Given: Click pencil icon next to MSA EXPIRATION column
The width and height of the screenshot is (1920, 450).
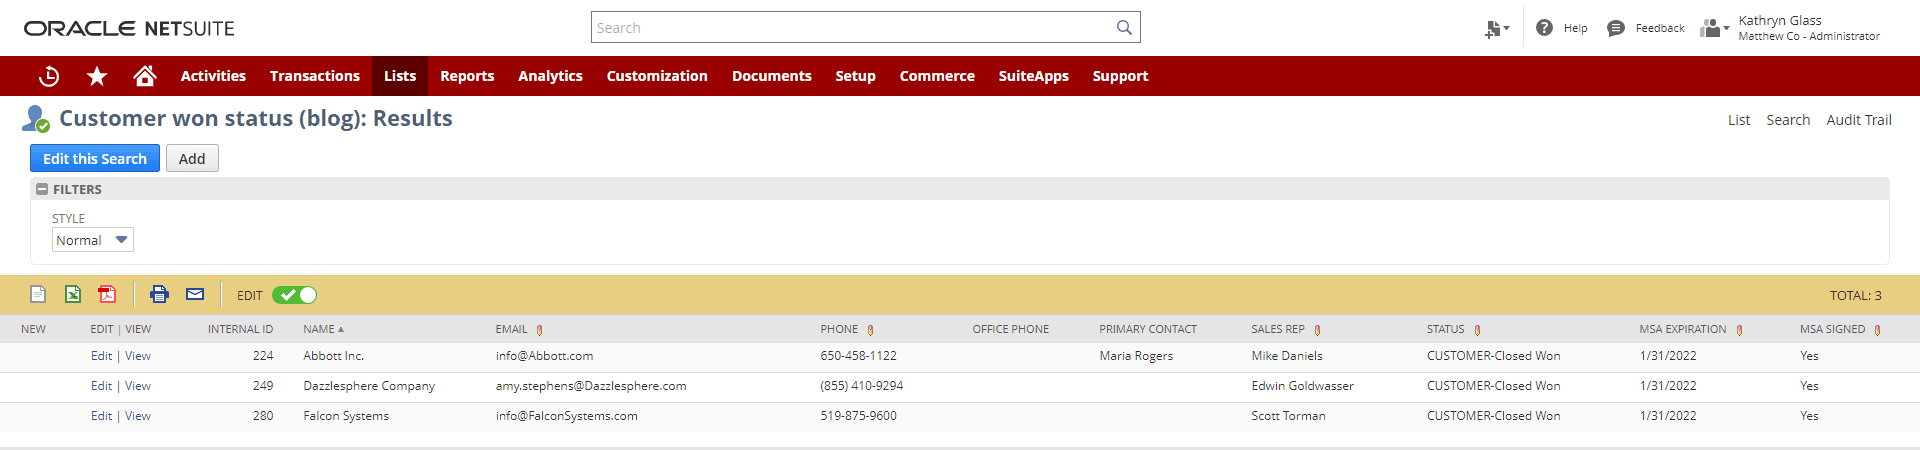Looking at the screenshot, I should click(x=1740, y=330).
